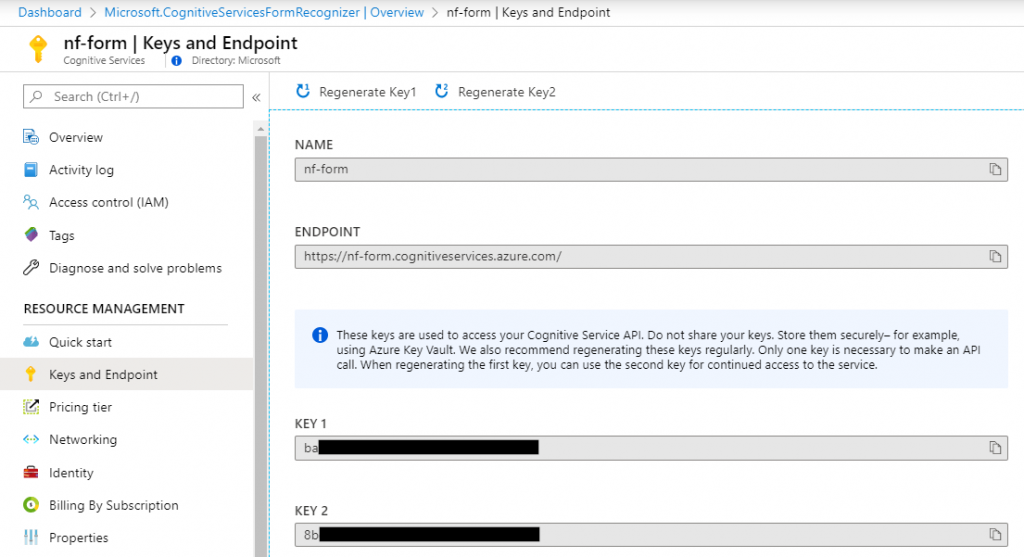Click the sidebar vertical scrollbar track

(261, 346)
